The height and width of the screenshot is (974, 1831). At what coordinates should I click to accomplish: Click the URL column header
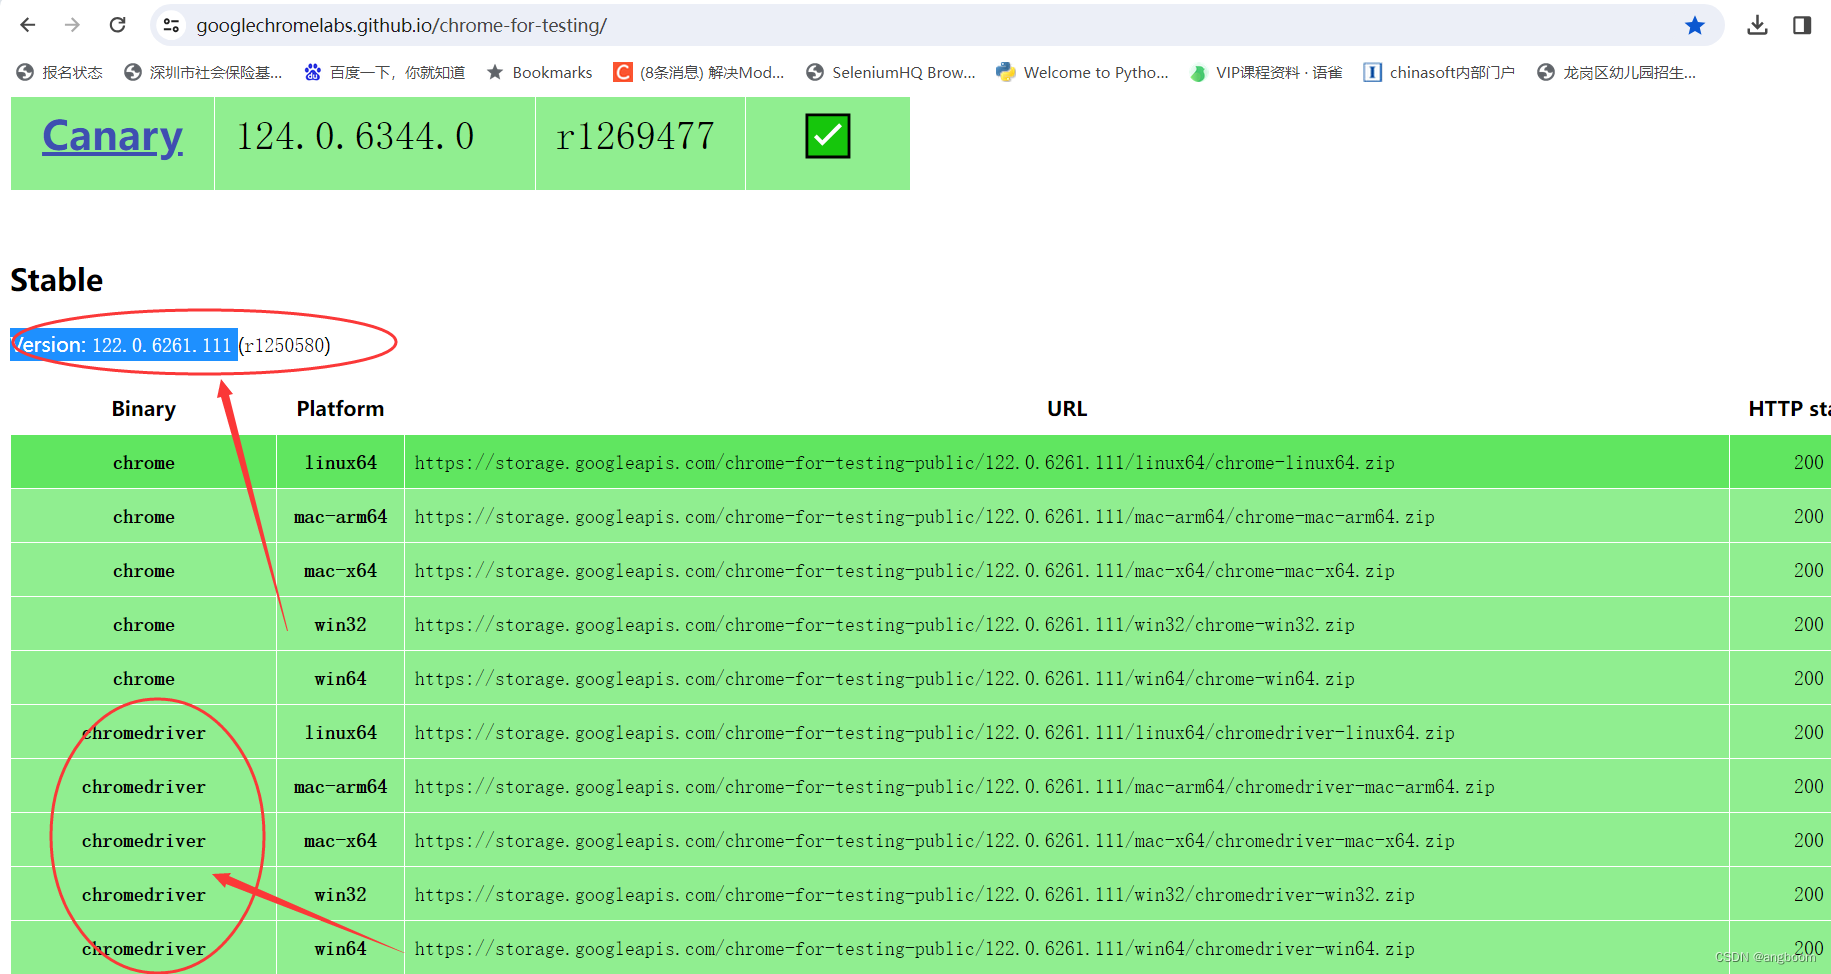click(1067, 409)
